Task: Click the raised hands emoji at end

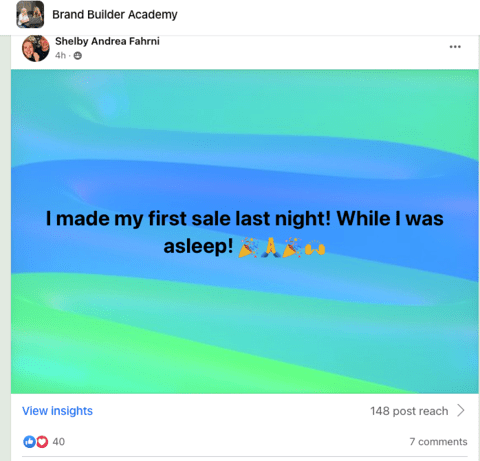Action: (x=315, y=248)
